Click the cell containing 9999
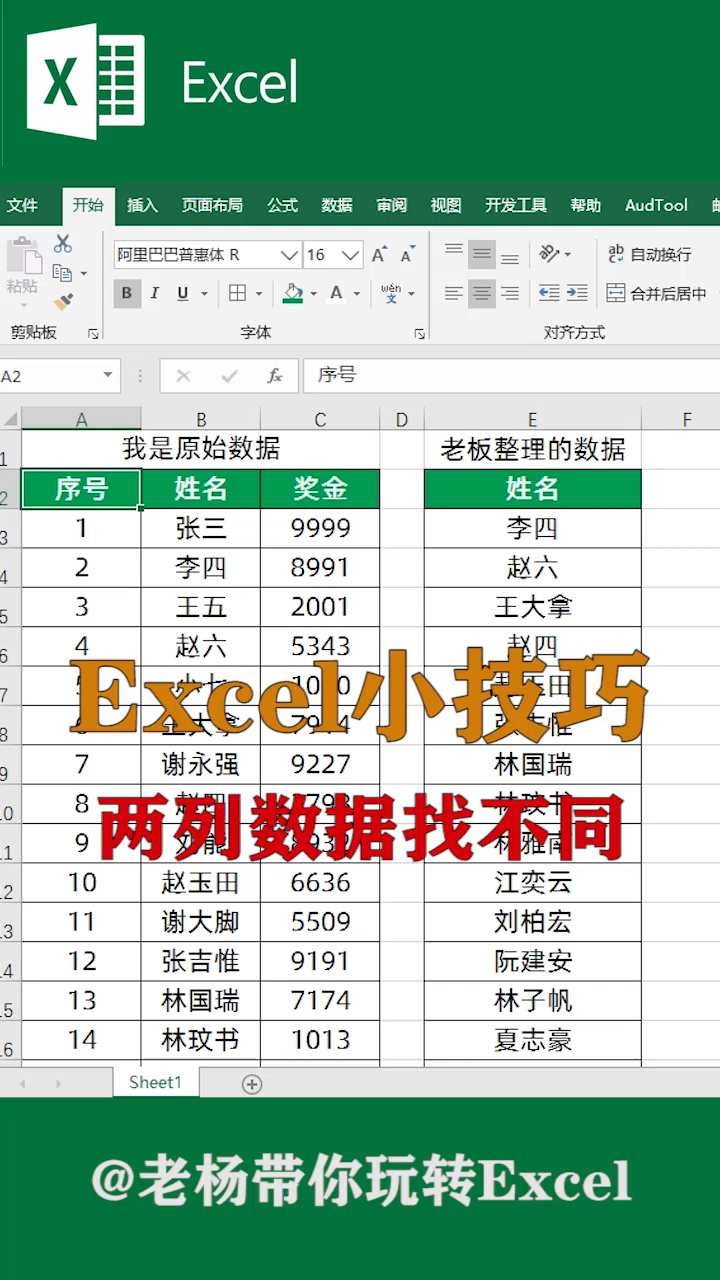This screenshot has height=1280, width=720. (x=320, y=528)
